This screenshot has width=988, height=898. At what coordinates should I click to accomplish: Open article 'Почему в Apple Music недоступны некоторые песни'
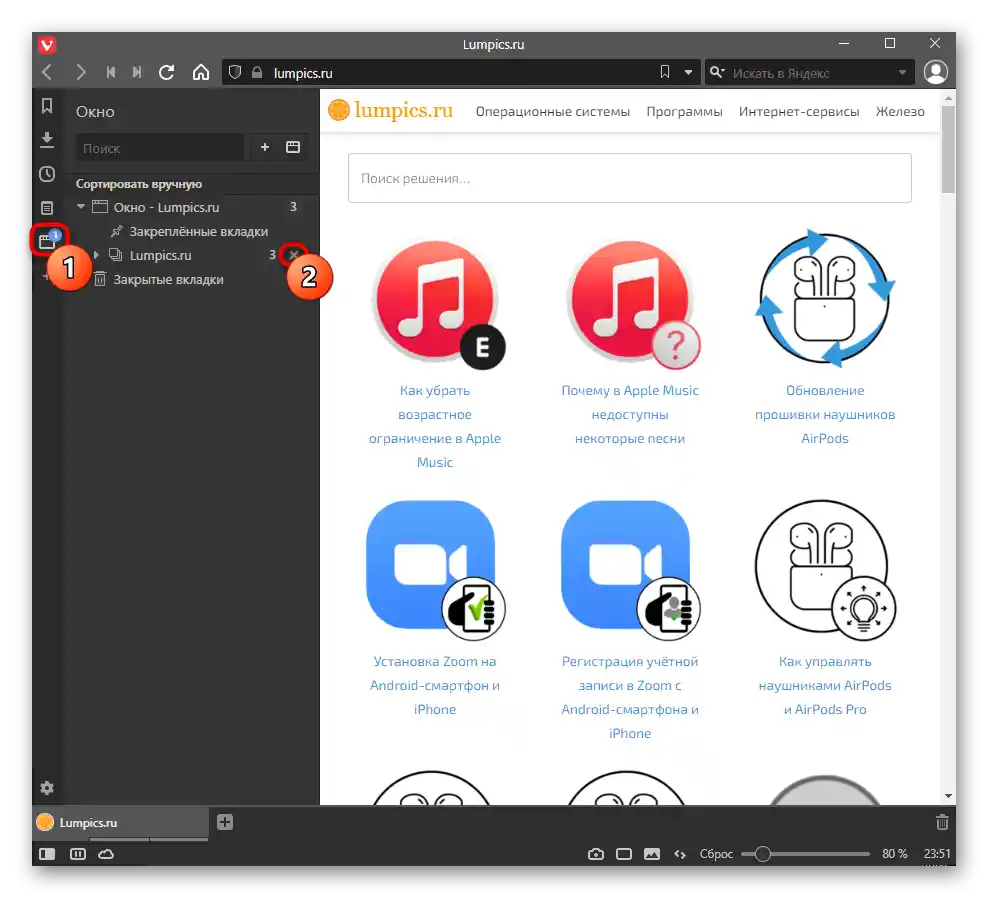pos(630,414)
